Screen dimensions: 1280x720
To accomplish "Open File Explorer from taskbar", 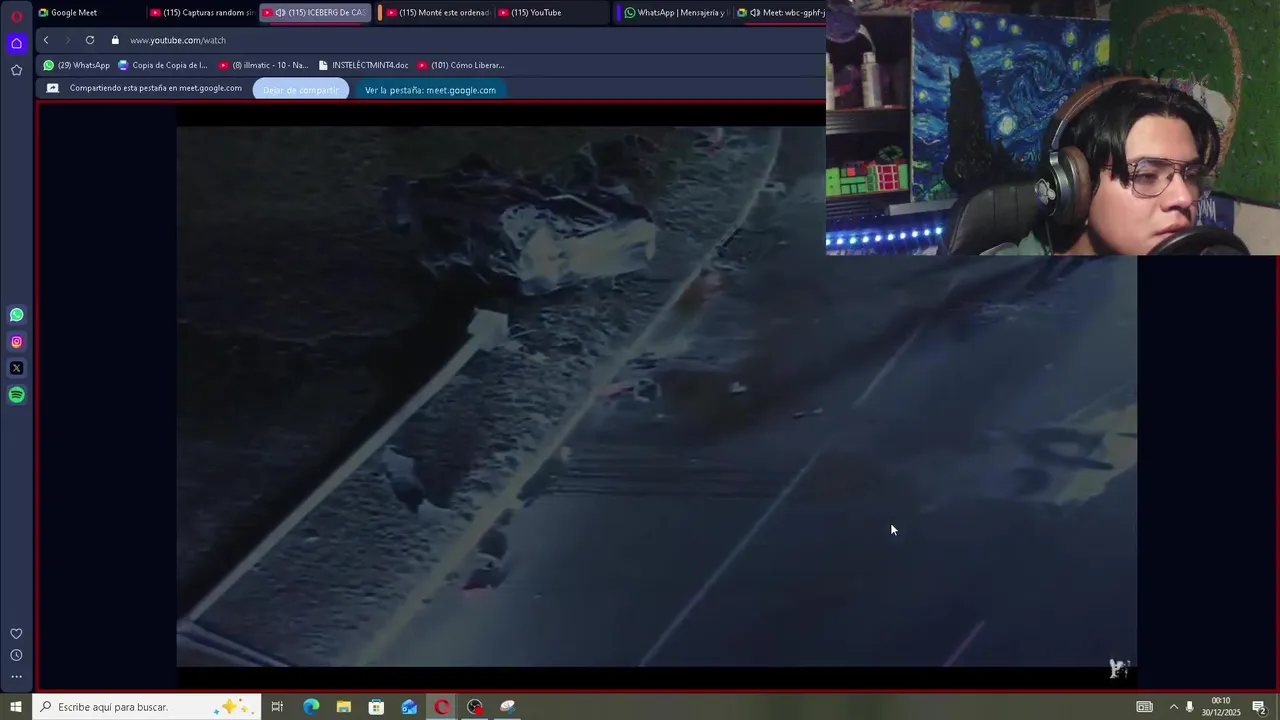I will point(344,707).
